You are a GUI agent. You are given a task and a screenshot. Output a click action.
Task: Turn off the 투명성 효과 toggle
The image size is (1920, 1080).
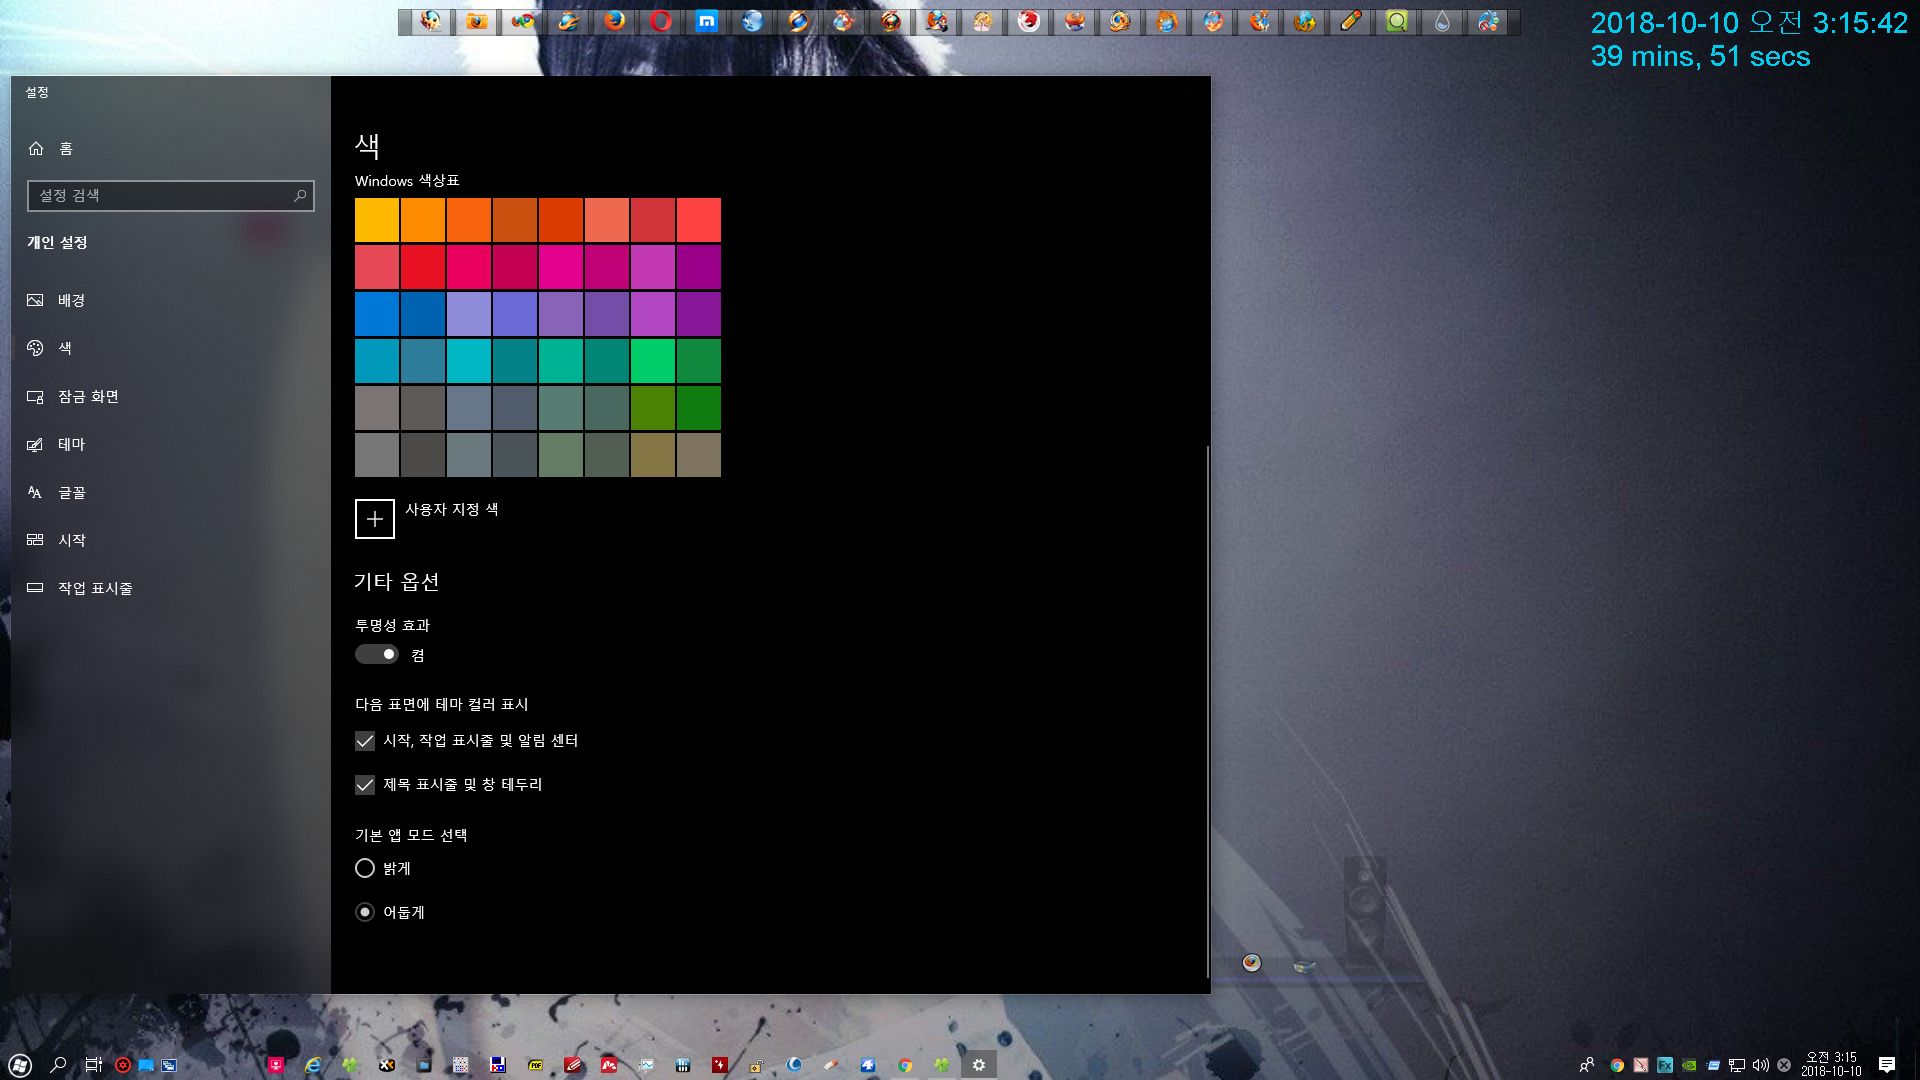(x=377, y=654)
